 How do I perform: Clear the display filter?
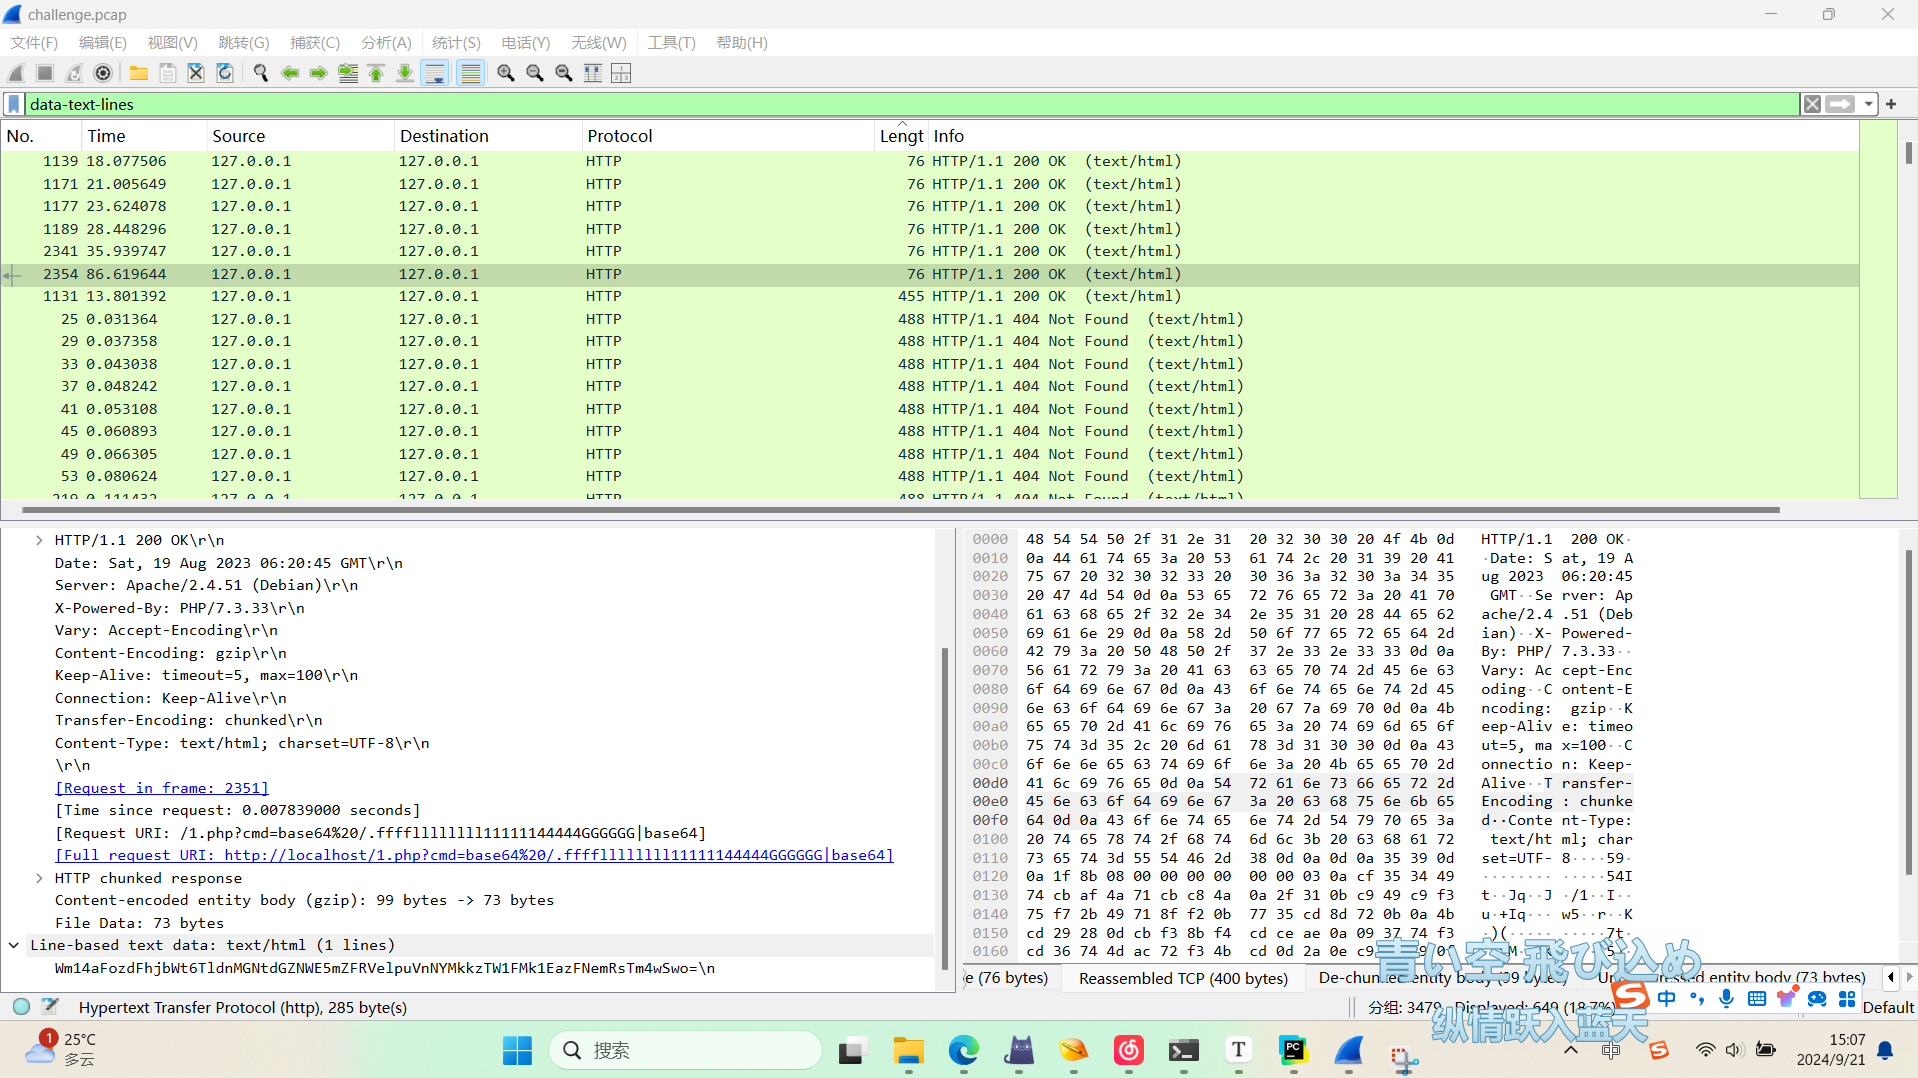pyautogui.click(x=1812, y=104)
